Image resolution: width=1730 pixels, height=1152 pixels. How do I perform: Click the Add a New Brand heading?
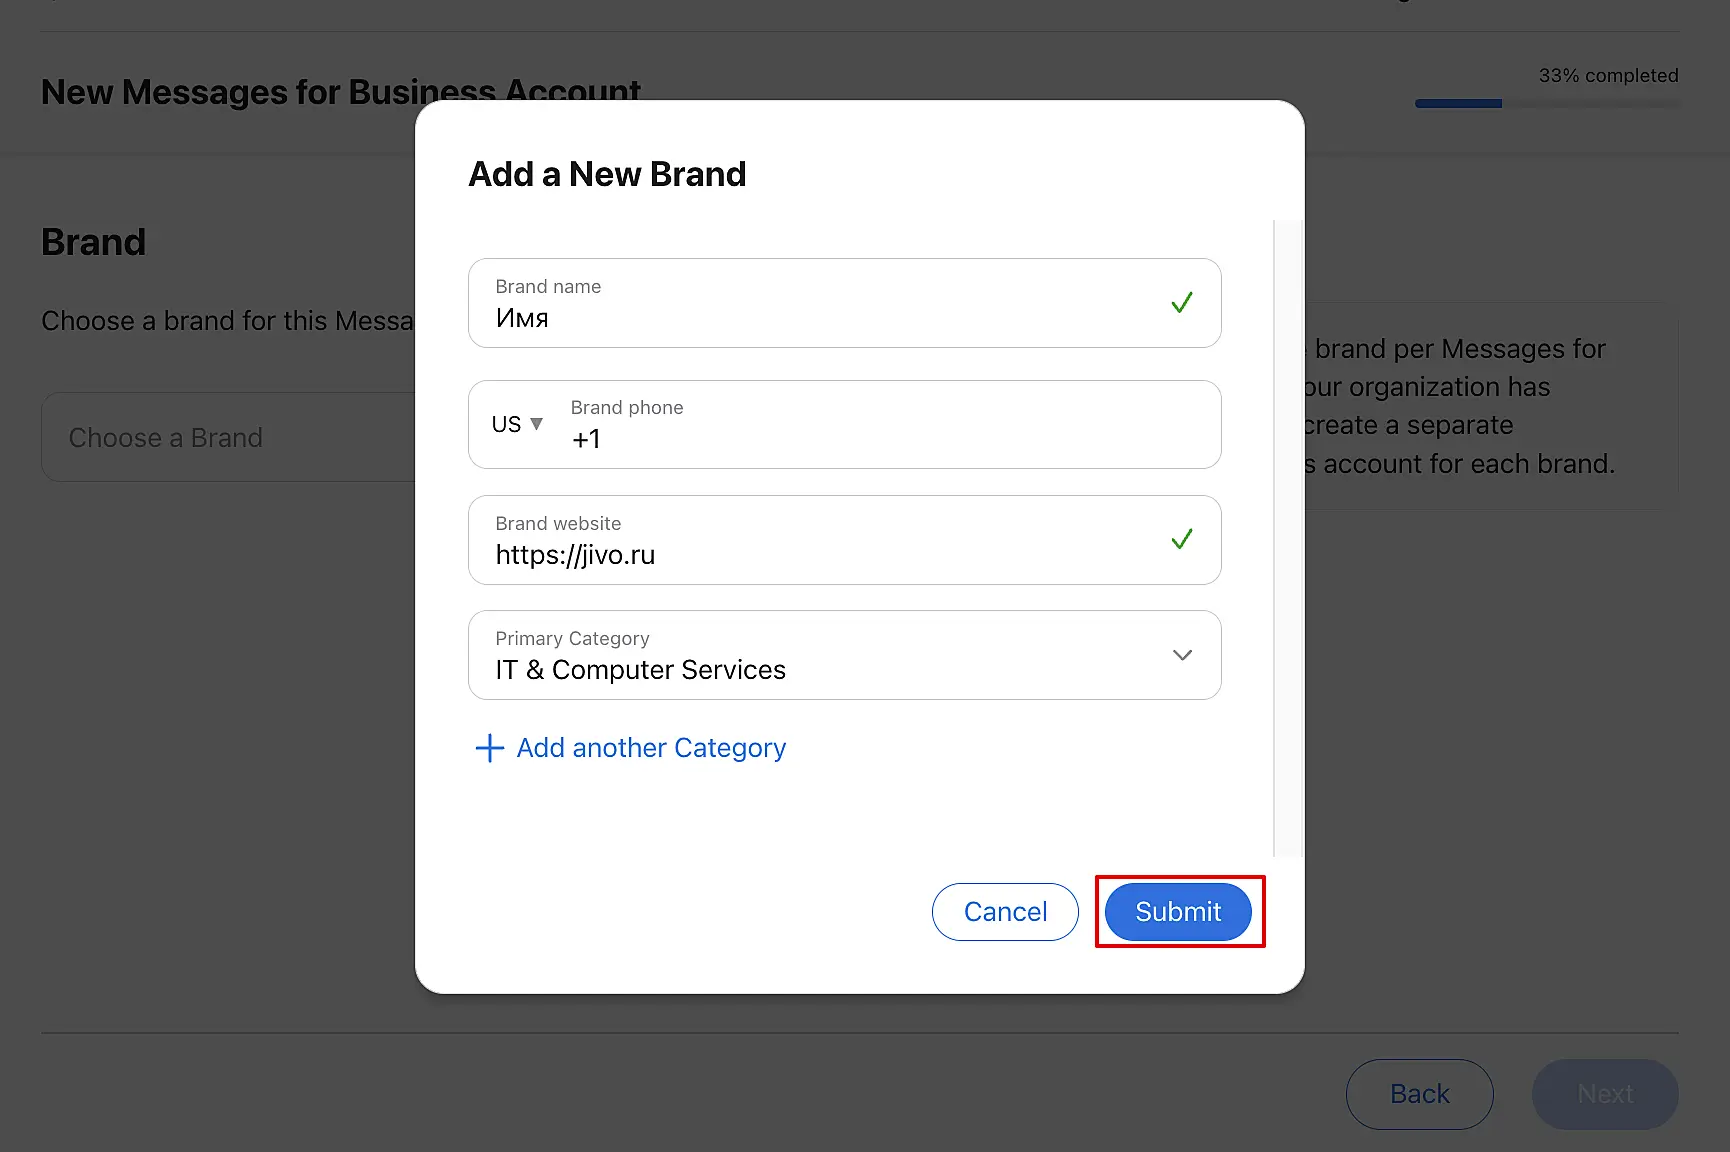[x=607, y=174]
